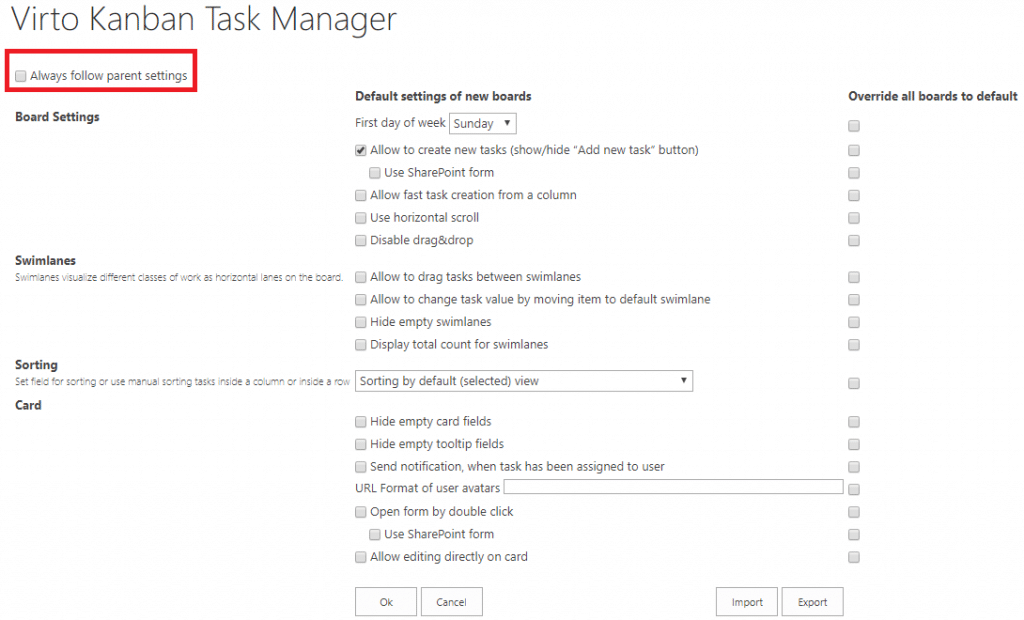Check Use SharePoint form under create tasks
Screen dimensions: 1024x620
point(375,173)
